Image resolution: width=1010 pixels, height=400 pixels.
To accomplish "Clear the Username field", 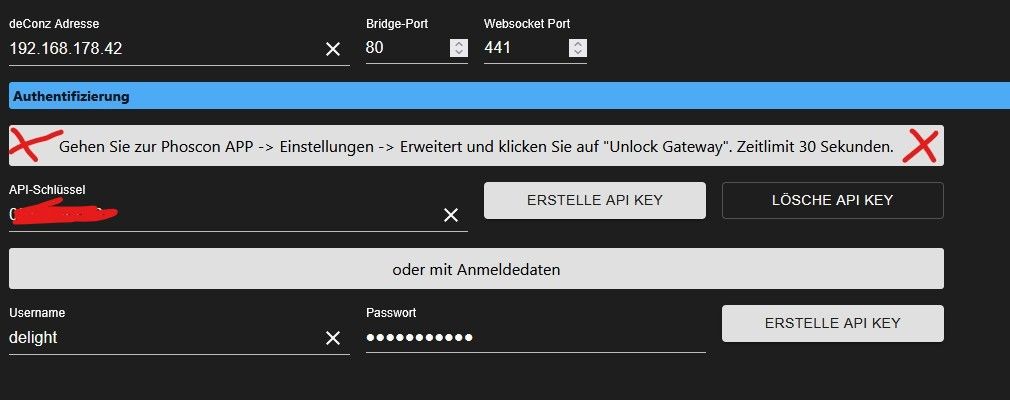I will pyautogui.click(x=333, y=338).
